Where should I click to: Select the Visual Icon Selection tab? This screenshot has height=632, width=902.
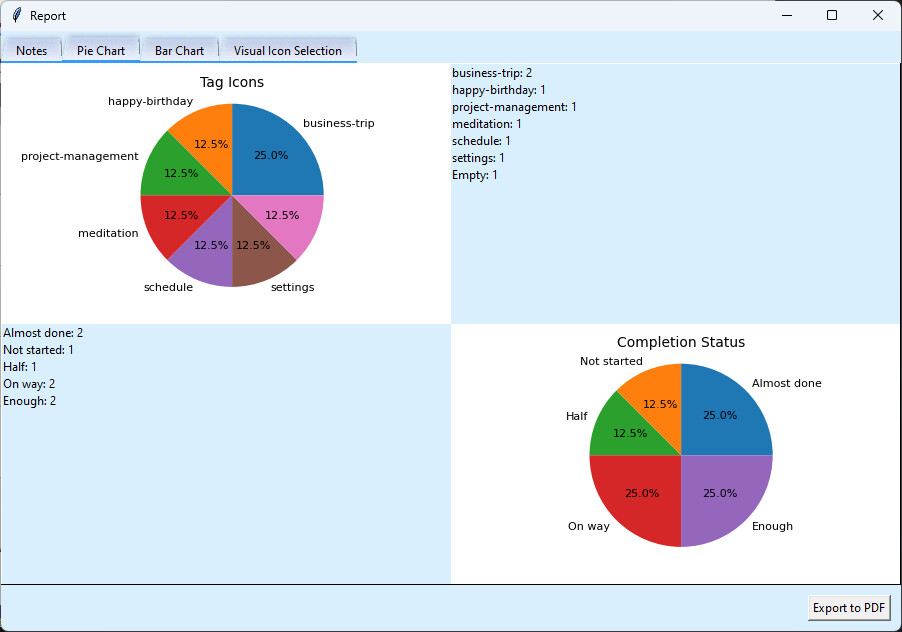pos(288,50)
